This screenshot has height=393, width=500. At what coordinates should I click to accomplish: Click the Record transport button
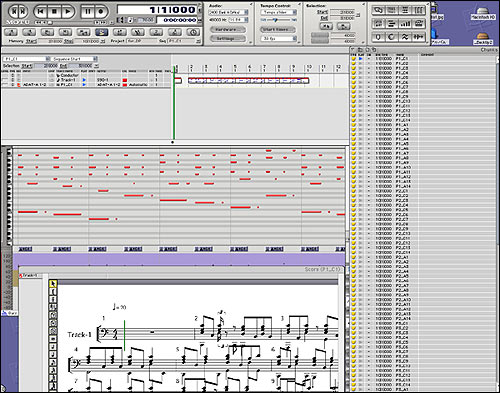[x=100, y=12]
